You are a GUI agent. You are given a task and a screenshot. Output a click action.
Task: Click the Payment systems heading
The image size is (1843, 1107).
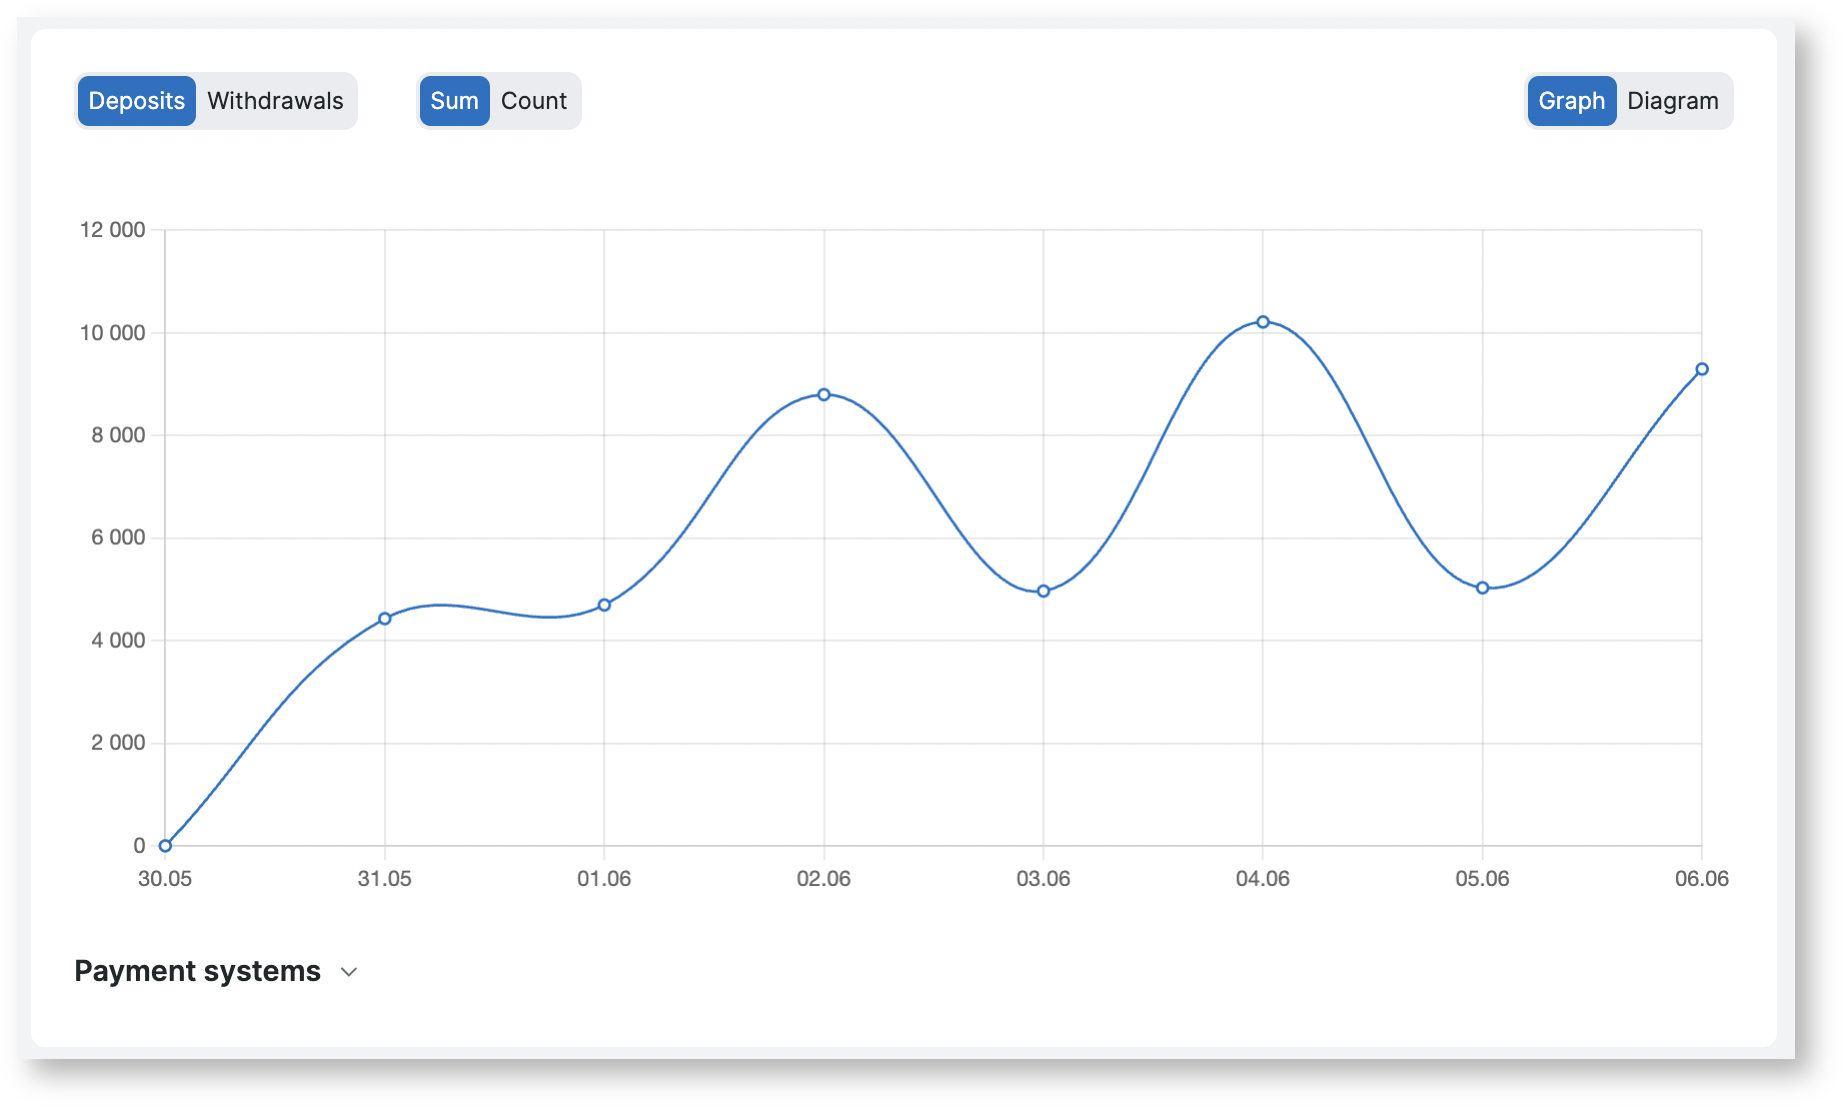point(197,971)
